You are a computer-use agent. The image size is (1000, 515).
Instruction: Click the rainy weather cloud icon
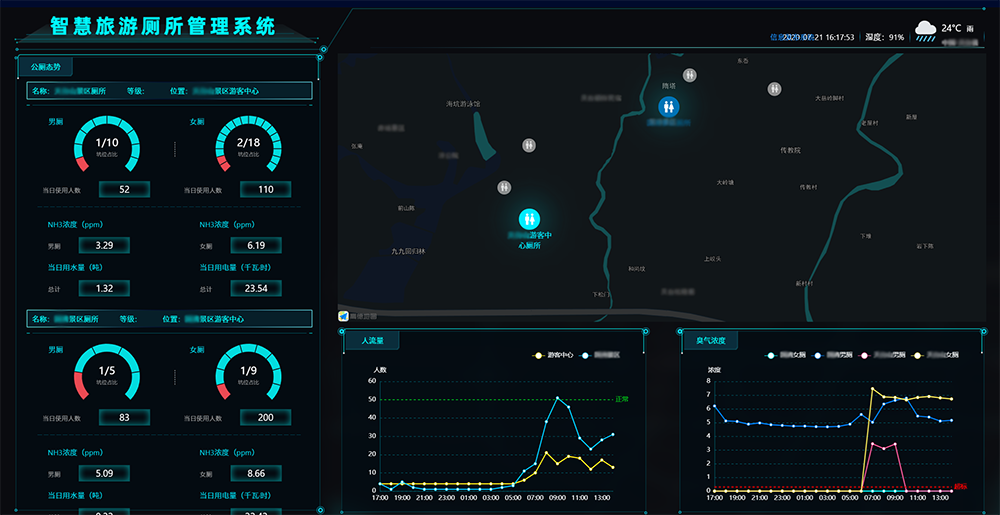click(x=925, y=30)
